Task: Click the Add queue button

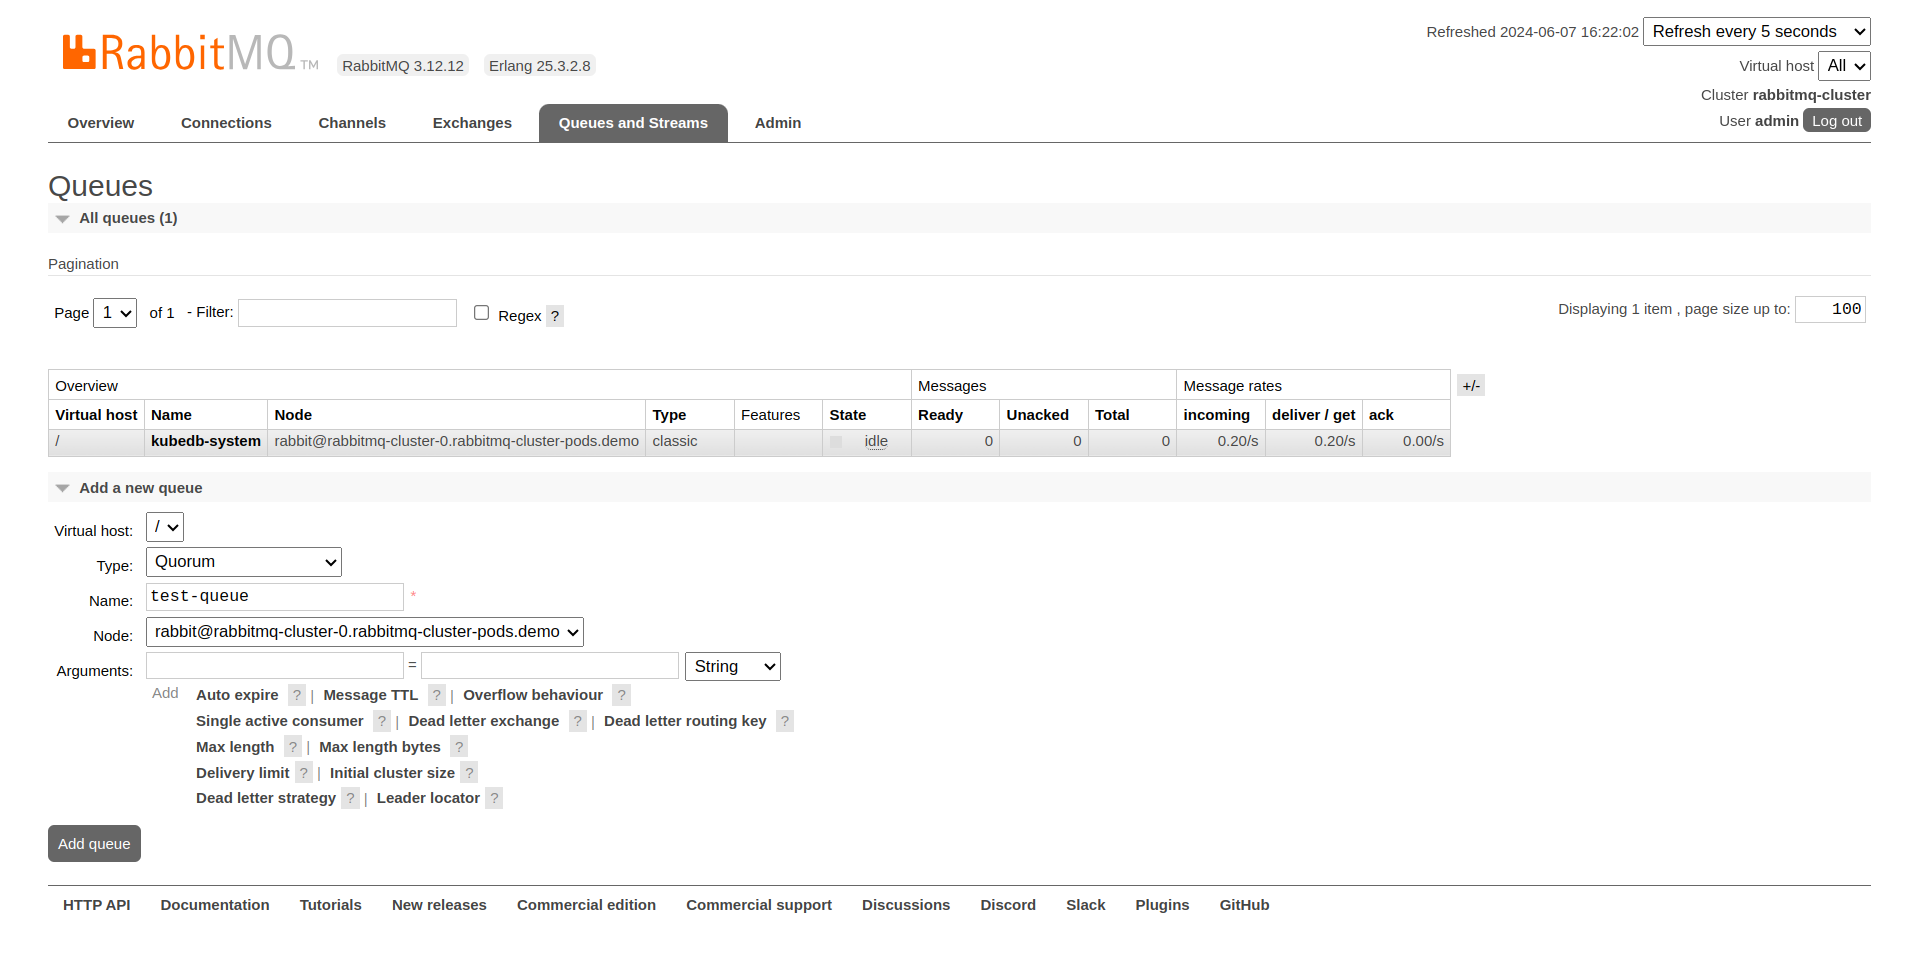Action: click(94, 844)
